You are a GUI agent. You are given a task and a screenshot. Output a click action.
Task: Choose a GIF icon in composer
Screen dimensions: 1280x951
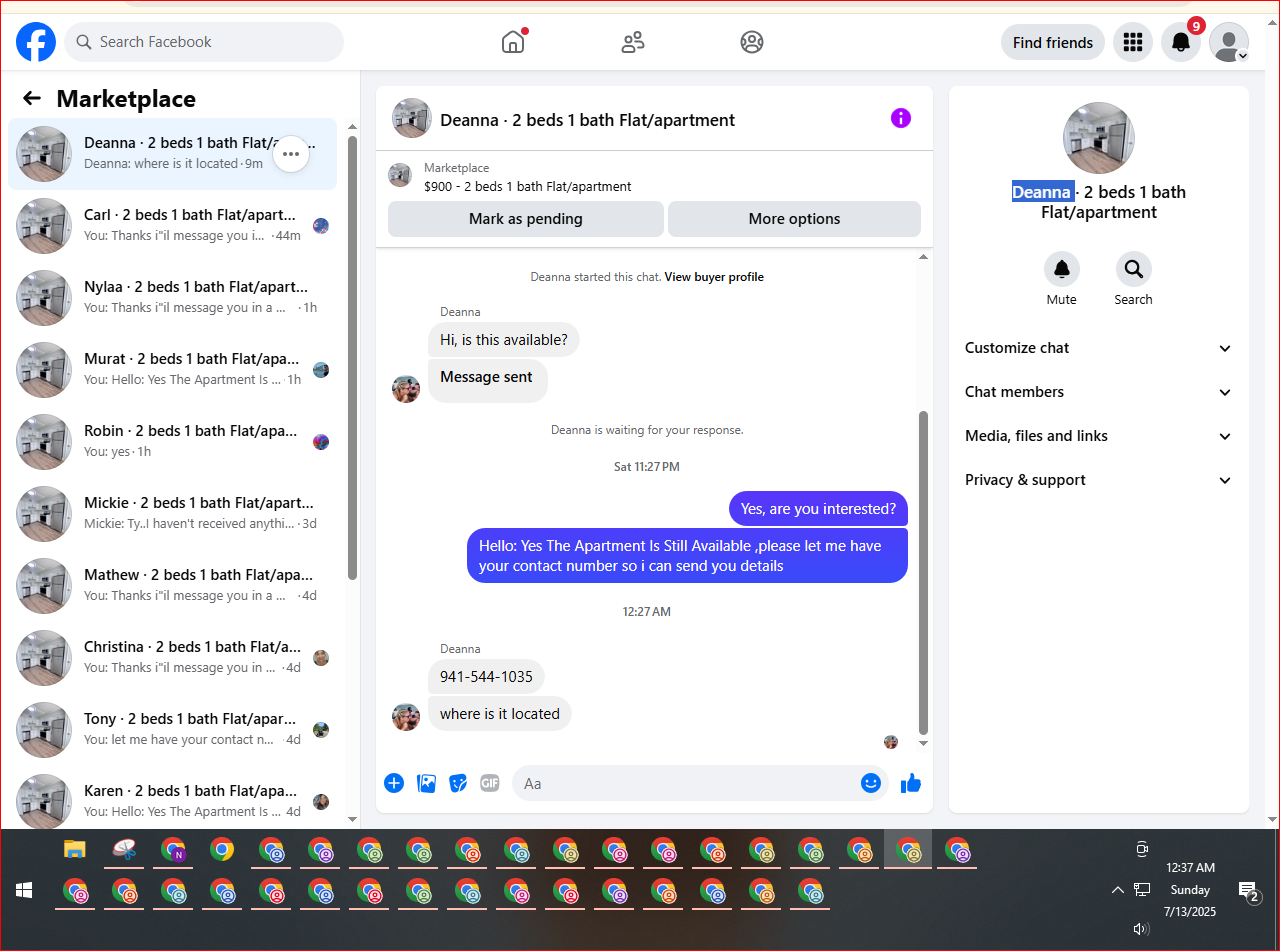[489, 783]
